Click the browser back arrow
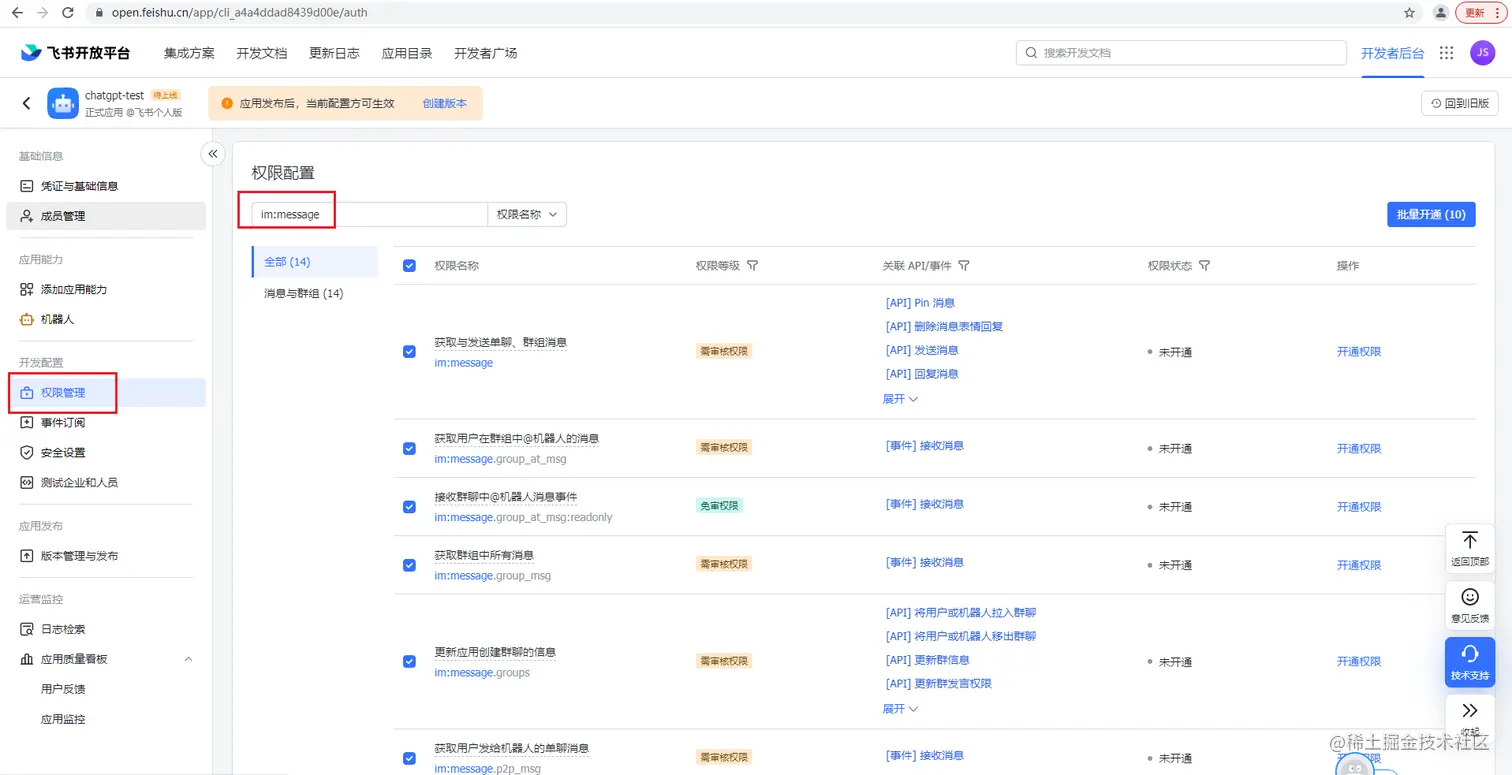 pos(17,13)
